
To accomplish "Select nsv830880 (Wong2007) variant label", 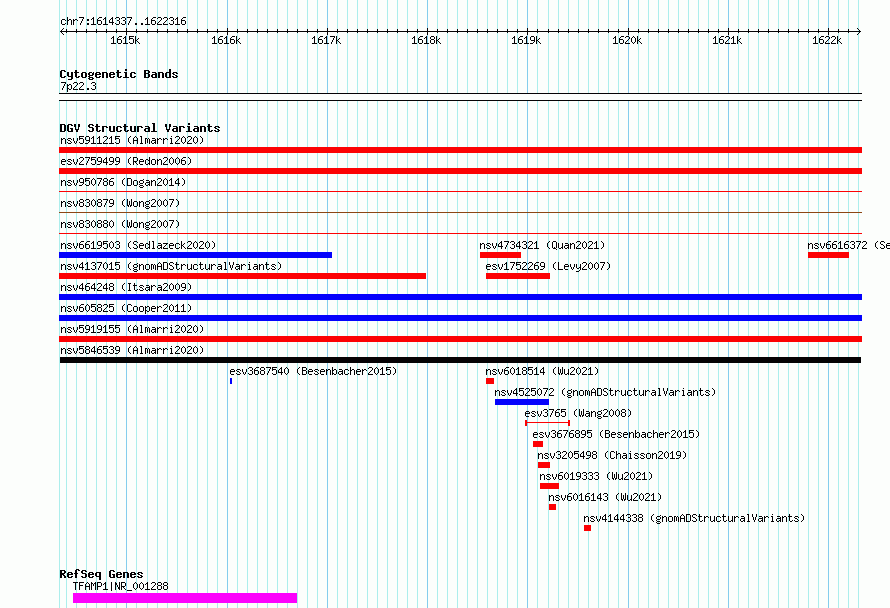I will pos(120,224).
